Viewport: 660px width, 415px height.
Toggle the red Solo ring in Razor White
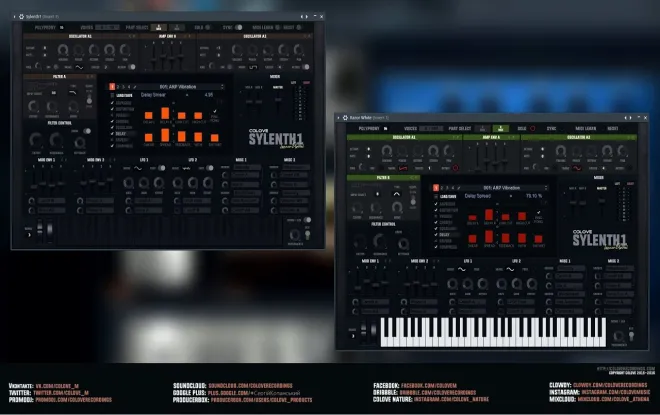click(x=532, y=128)
